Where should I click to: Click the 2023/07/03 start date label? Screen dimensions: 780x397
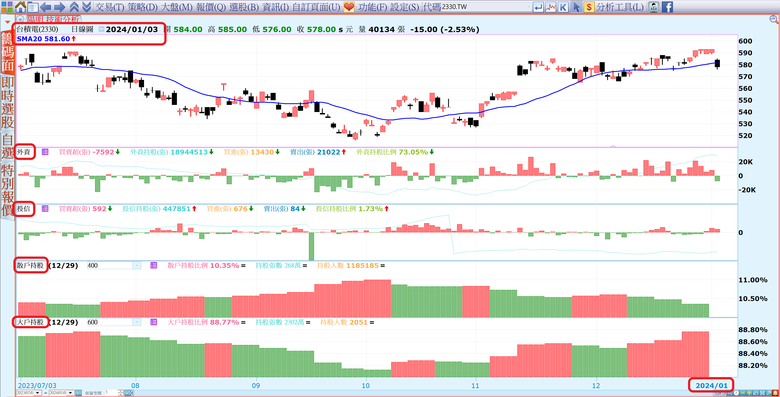pyautogui.click(x=37, y=385)
